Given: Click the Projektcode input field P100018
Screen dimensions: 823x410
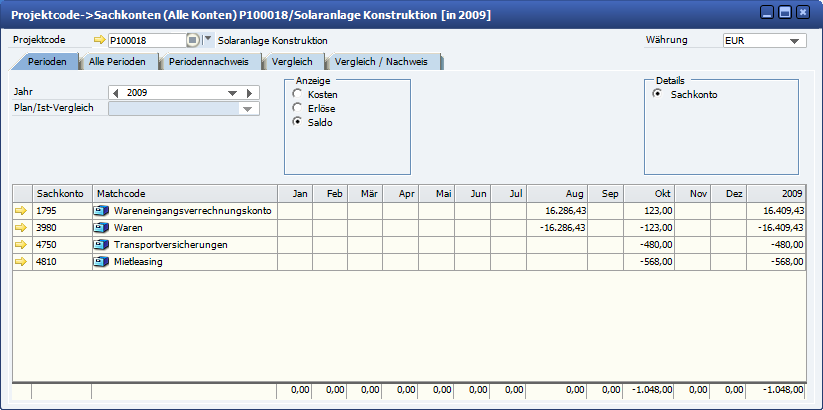Looking at the screenshot, I should point(147,40).
